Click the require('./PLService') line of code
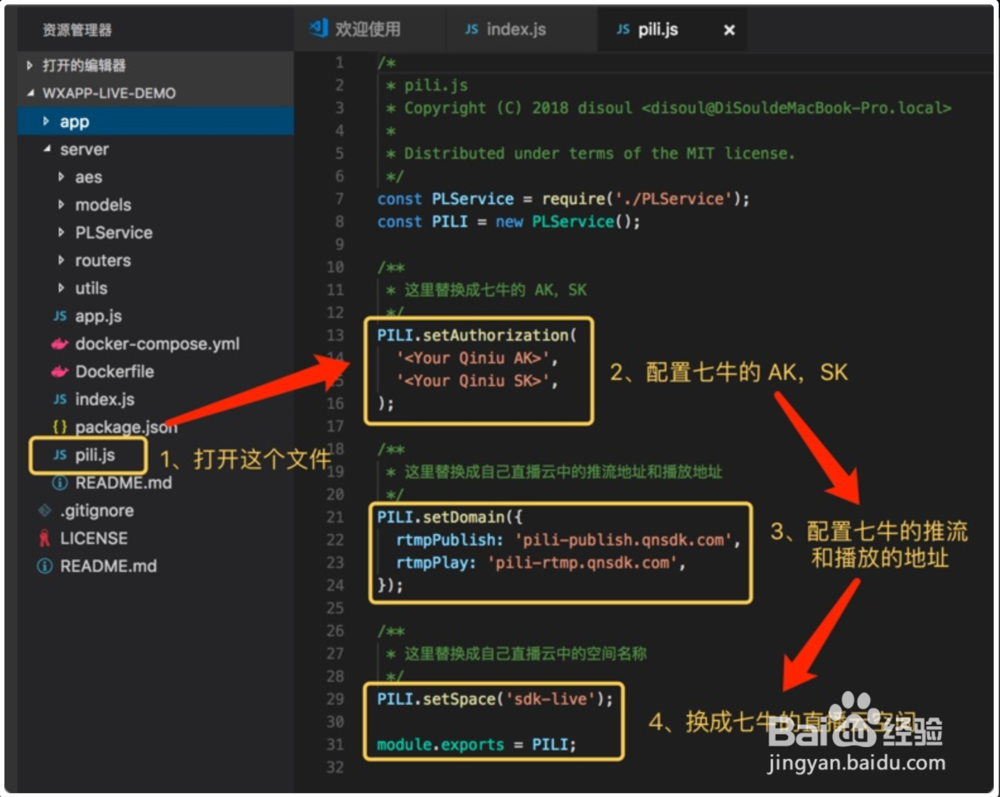 pos(563,199)
